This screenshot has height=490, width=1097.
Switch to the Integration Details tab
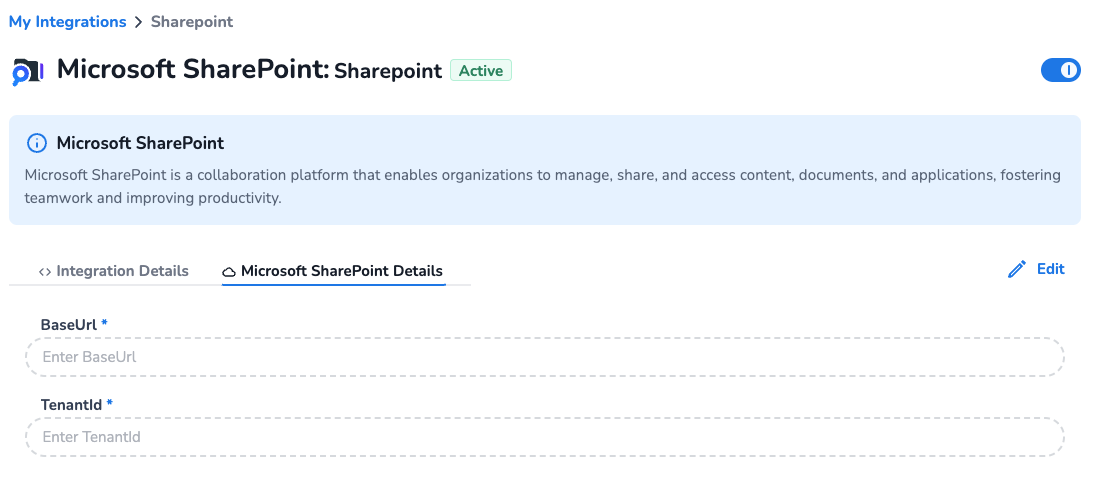click(122, 271)
